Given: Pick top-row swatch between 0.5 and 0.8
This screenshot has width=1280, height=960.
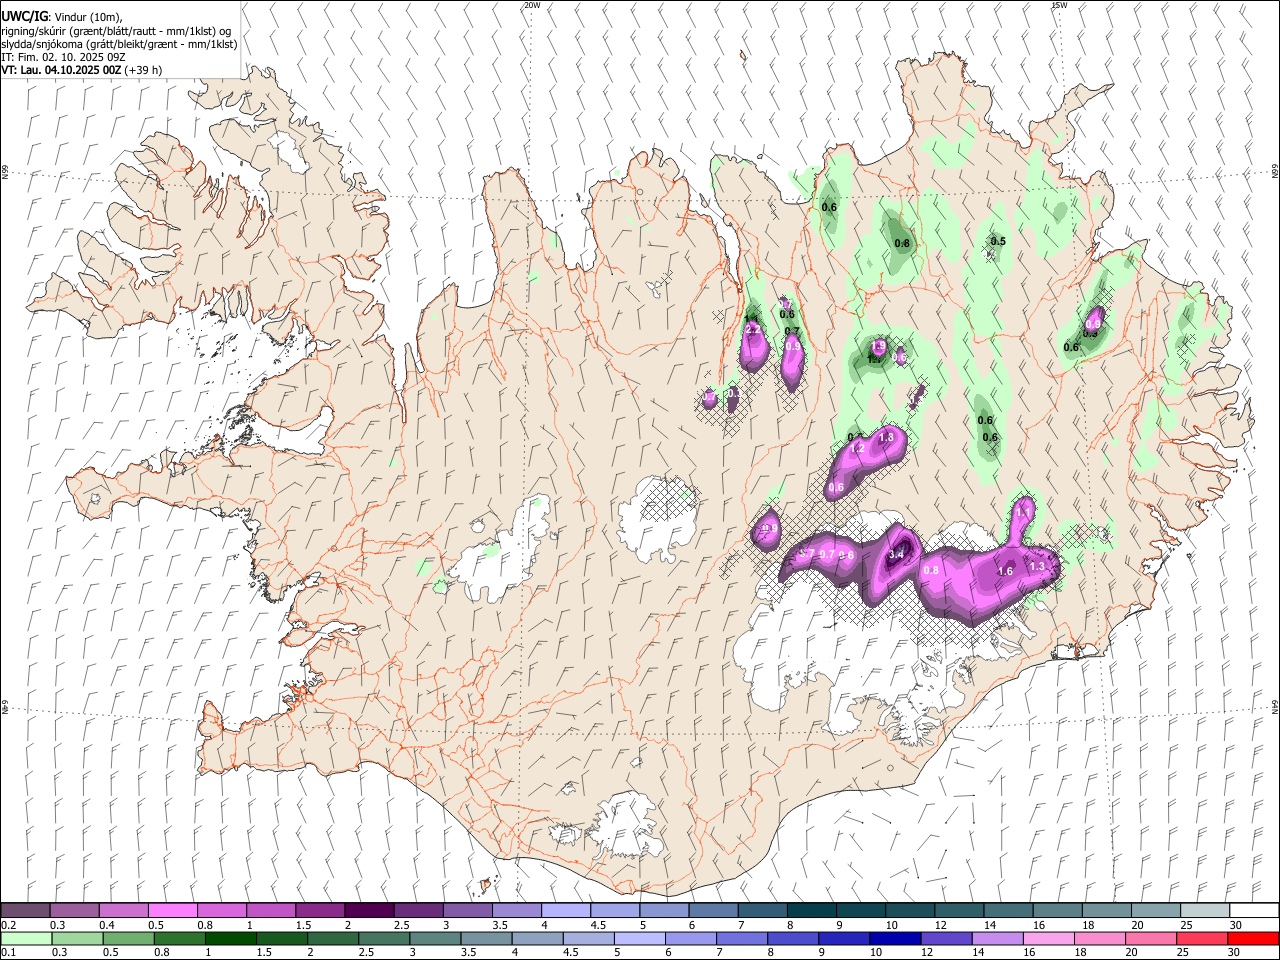Looking at the screenshot, I should tap(172, 911).
